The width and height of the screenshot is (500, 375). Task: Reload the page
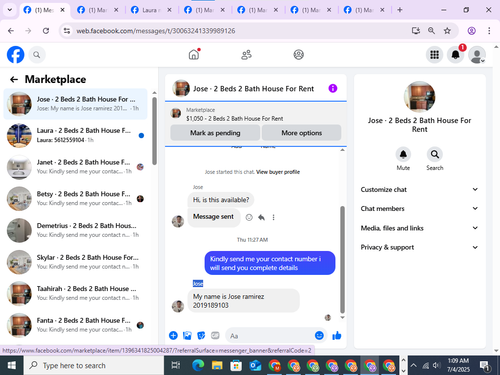[46, 31]
